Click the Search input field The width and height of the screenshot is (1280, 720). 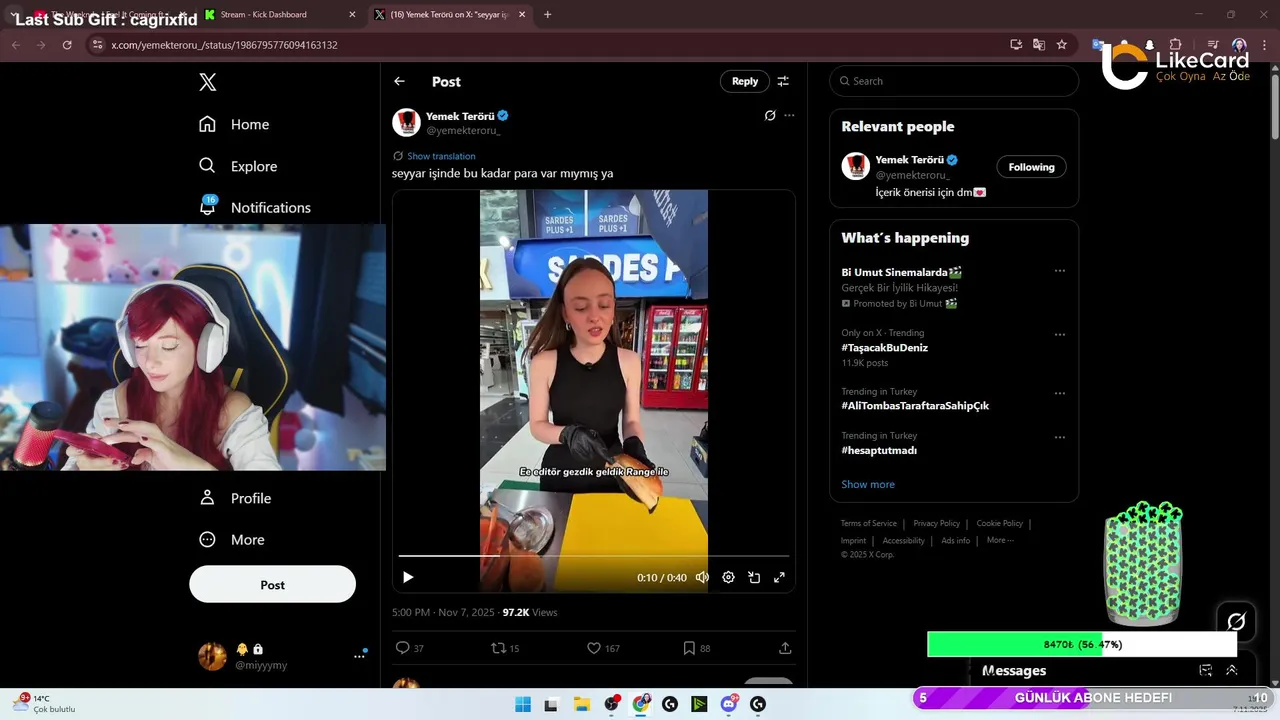pyautogui.click(x=954, y=81)
